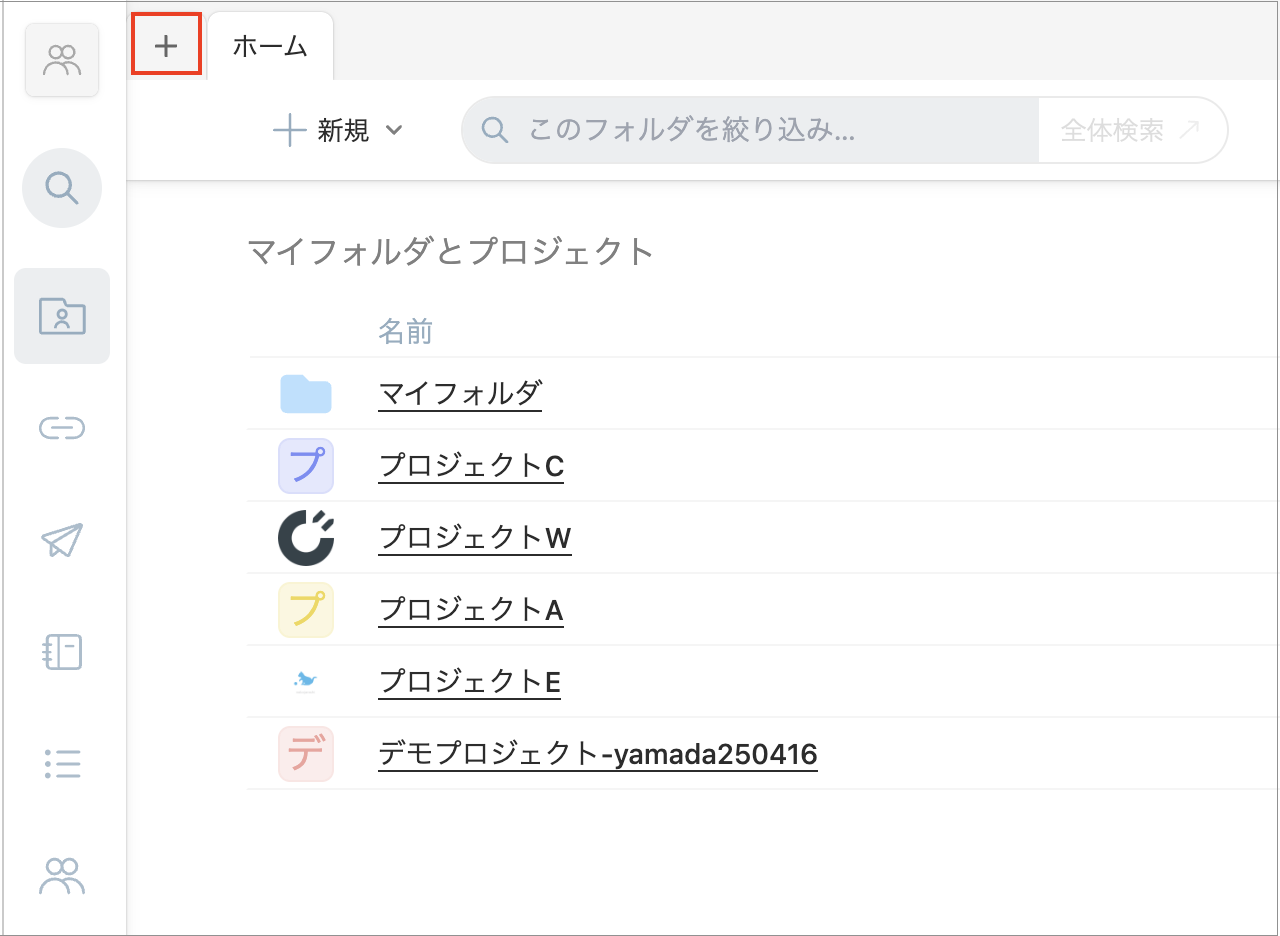Image resolution: width=1280 pixels, height=936 pixels.
Task: Open a new tab with plus button
Action: click(x=166, y=46)
